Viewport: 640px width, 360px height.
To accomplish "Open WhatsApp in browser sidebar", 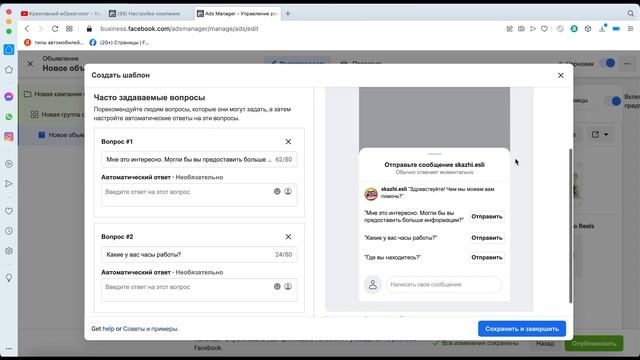I will [x=9, y=117].
